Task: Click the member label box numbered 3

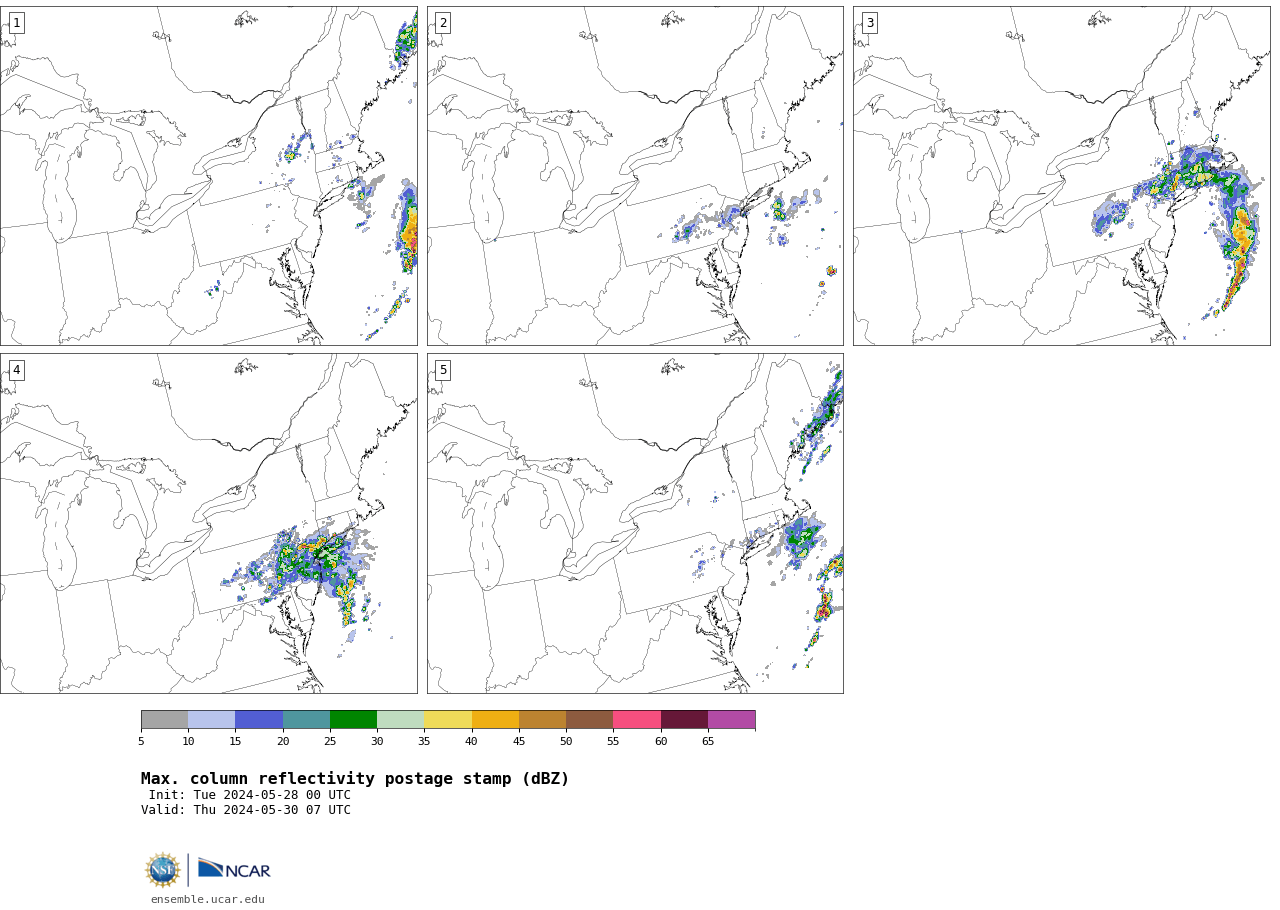Action: pyautogui.click(x=869, y=23)
